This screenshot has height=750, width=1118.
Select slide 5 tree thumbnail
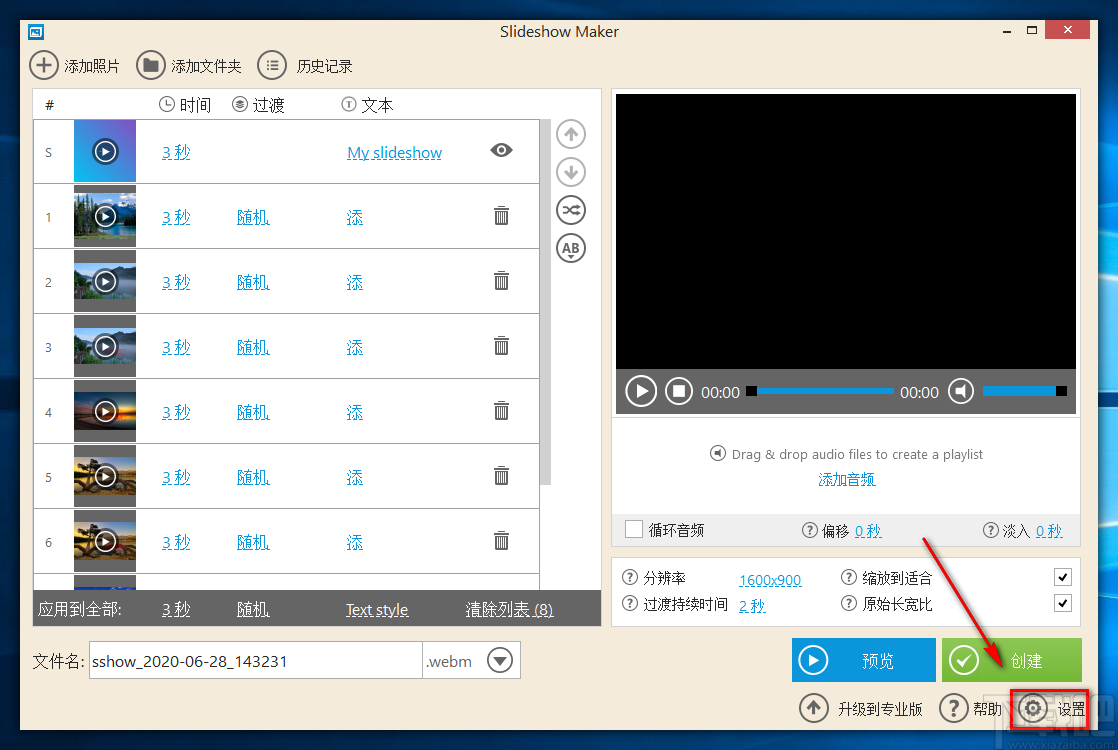105,476
